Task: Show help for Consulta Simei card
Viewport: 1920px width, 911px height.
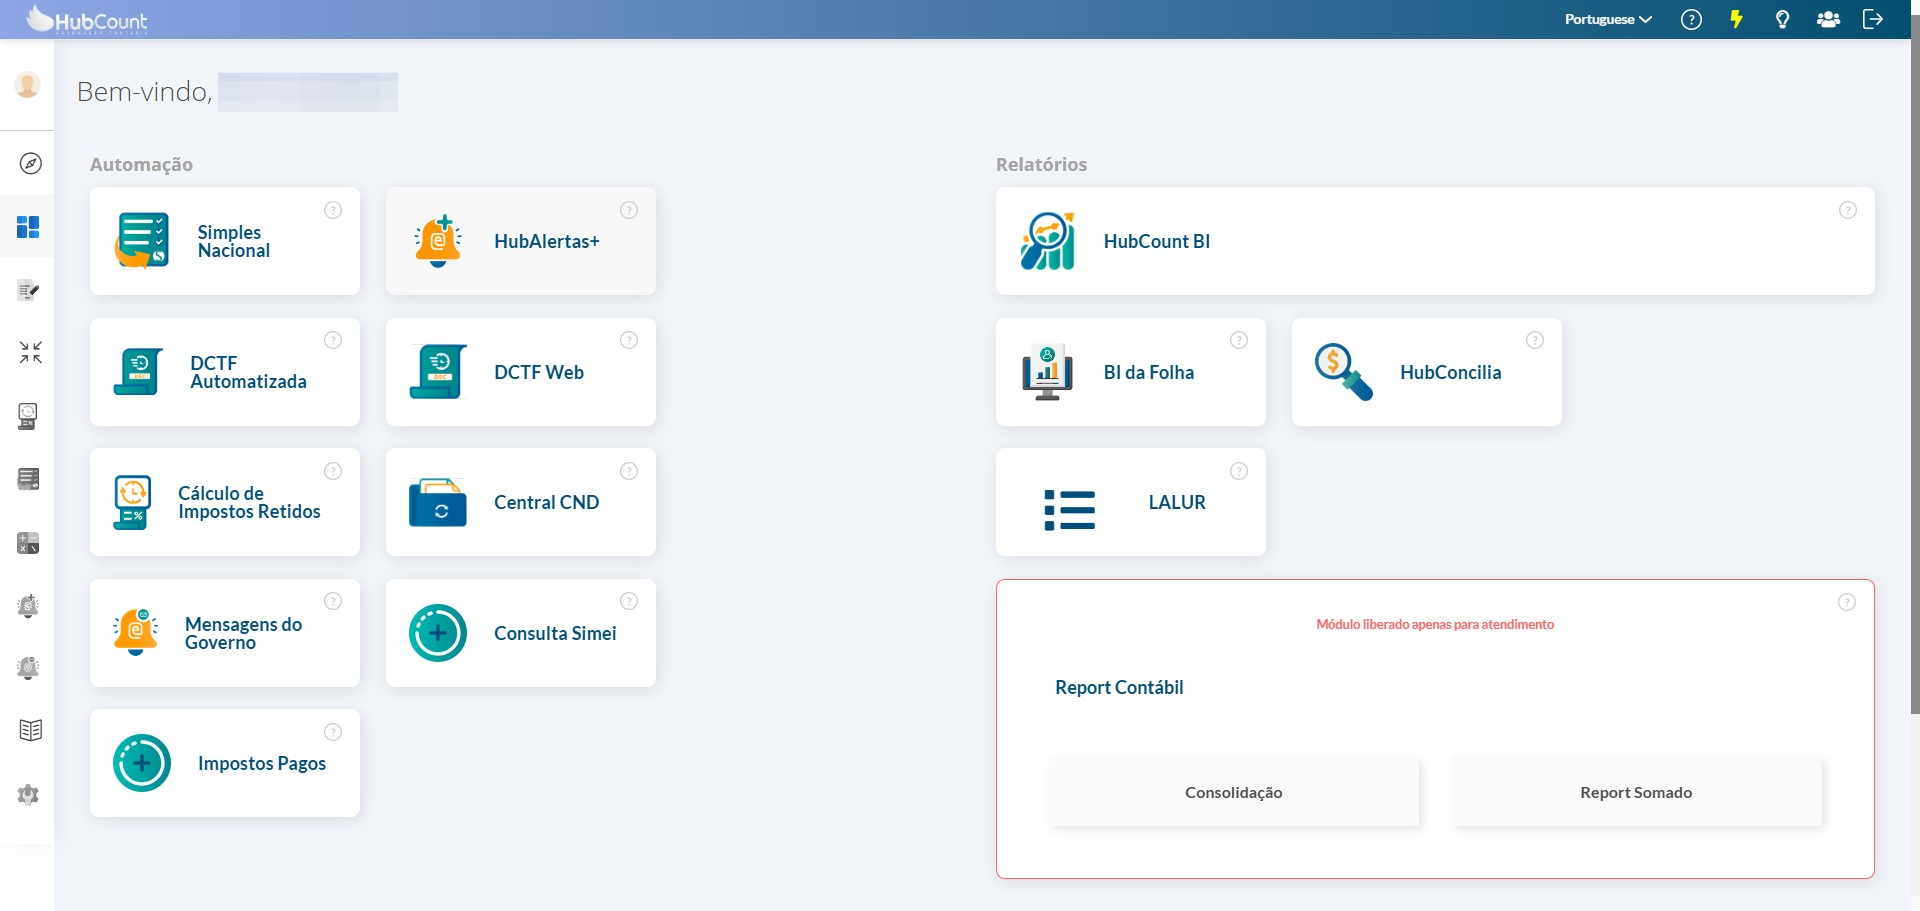Action: click(x=629, y=601)
